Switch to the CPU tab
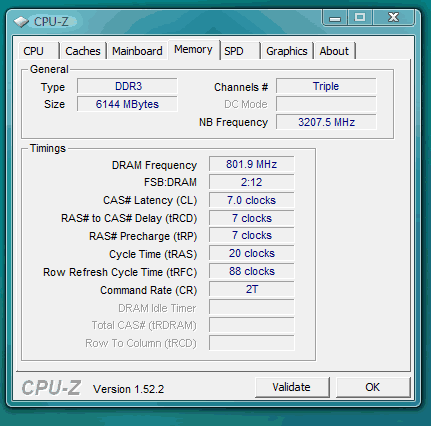Viewport: 431px width, 426px height. point(39,51)
